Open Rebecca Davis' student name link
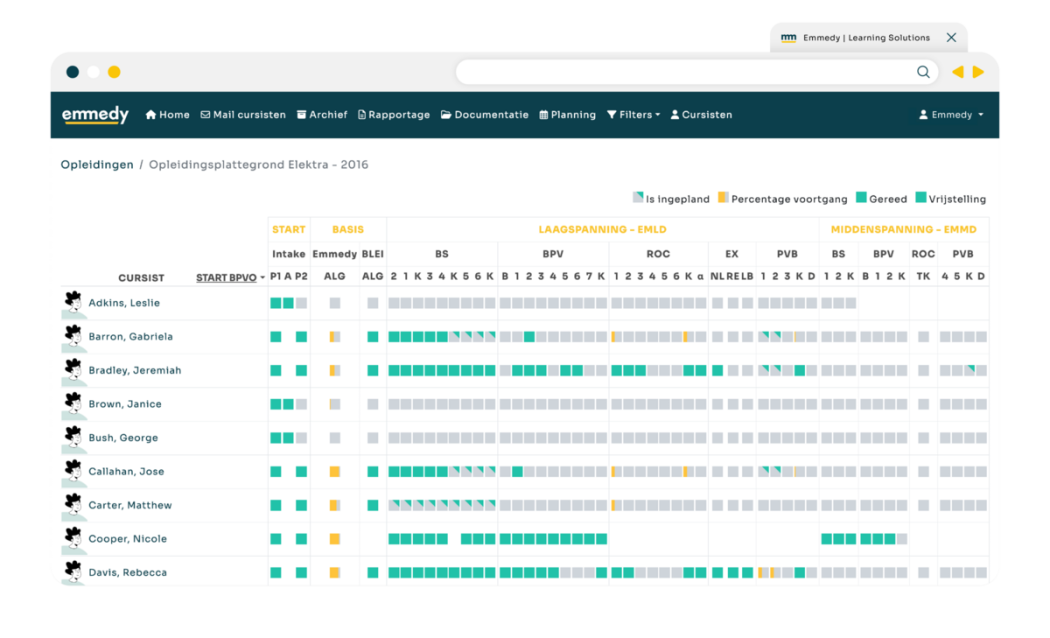Screen dimensions: 1050x638 [127, 573]
